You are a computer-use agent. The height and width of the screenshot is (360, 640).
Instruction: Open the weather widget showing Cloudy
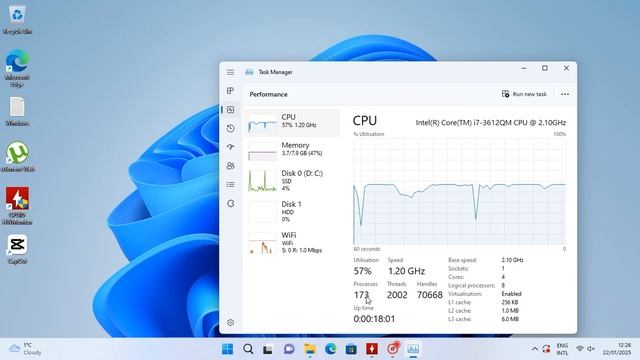click(25, 349)
